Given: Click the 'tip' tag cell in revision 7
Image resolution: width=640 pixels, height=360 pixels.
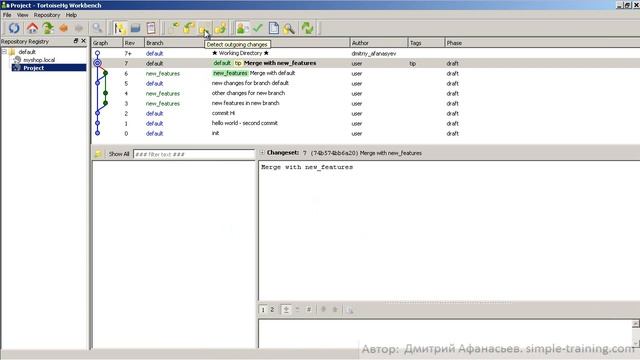Looking at the screenshot, I should [413, 63].
